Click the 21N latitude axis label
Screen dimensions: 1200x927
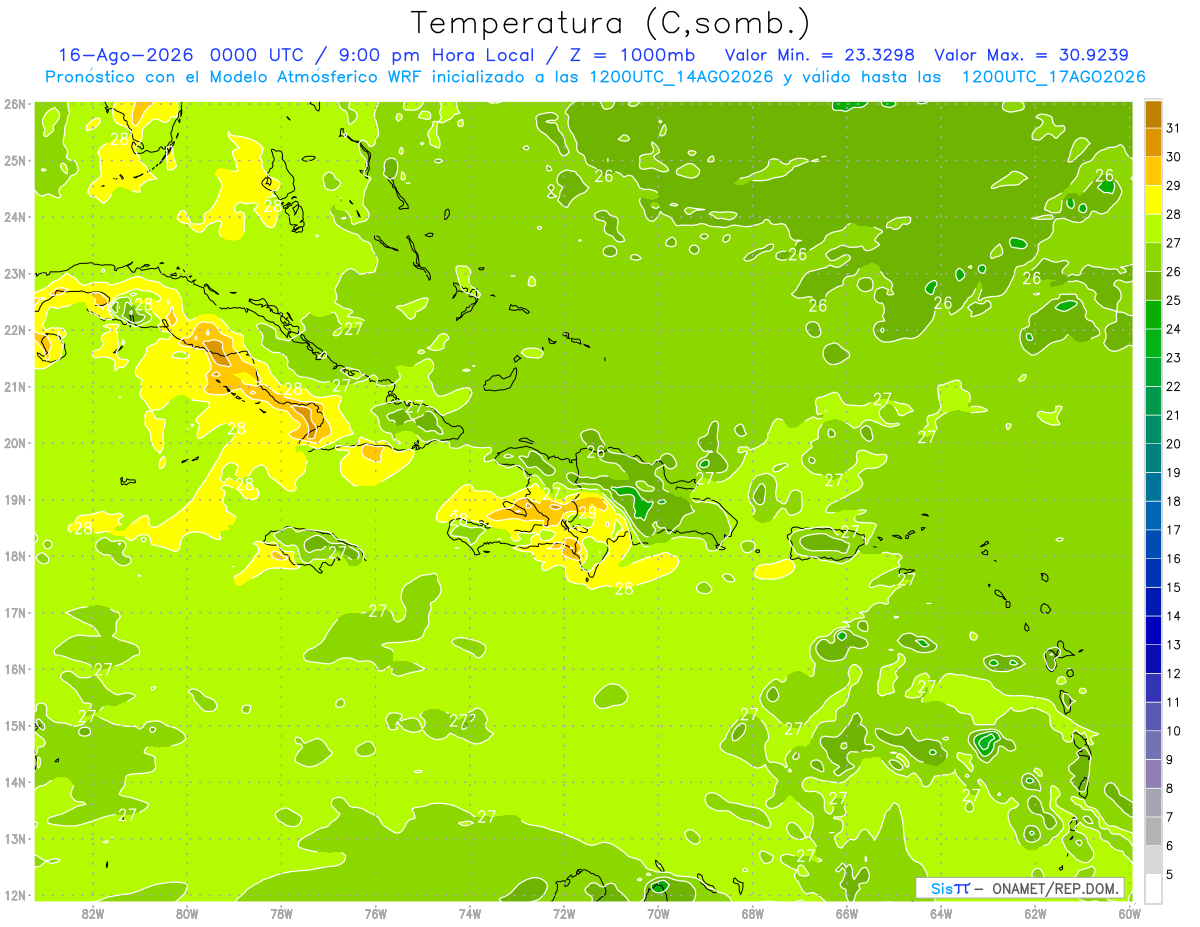click(x=16, y=386)
